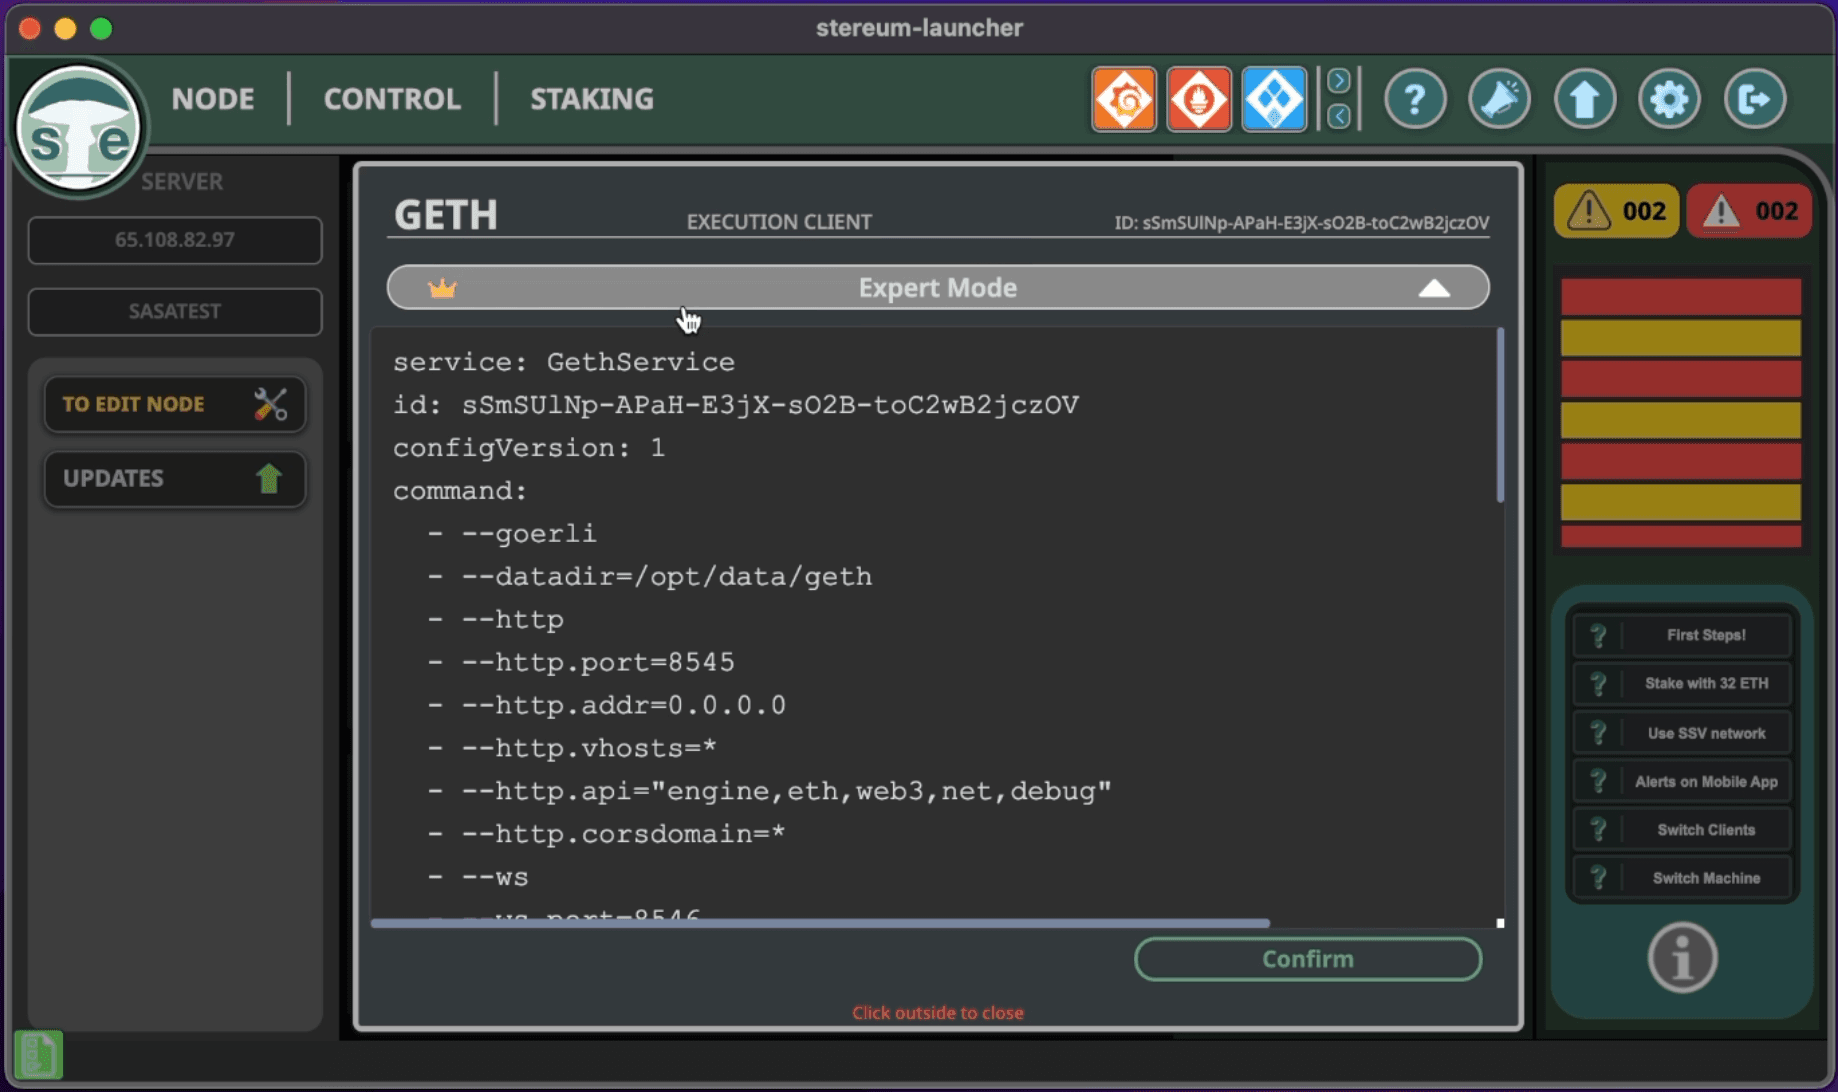Click the line '--http.corsdomain=*'

pos(607,834)
